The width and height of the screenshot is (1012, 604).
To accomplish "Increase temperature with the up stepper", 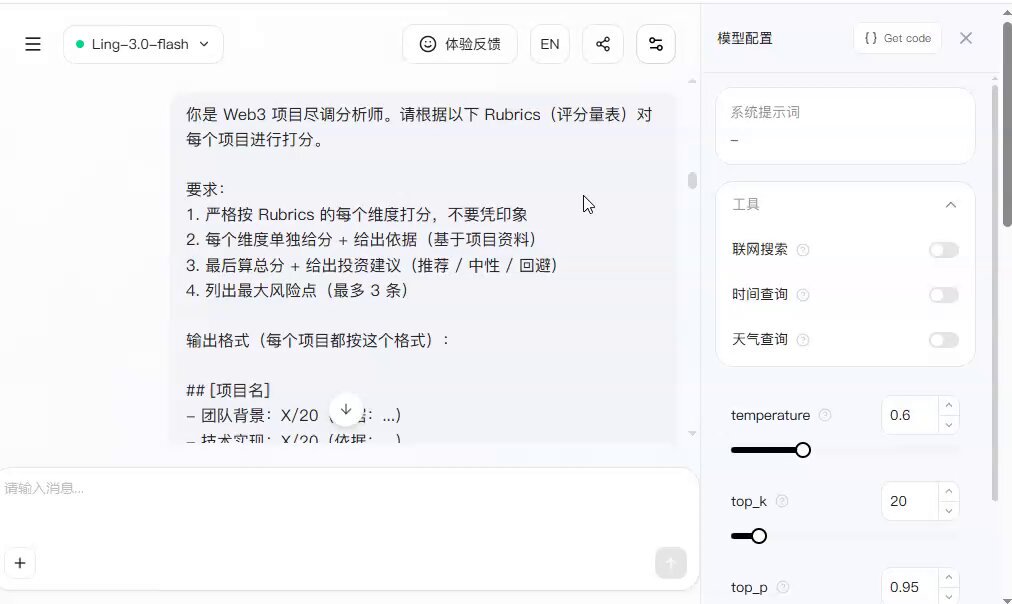I will coord(949,405).
